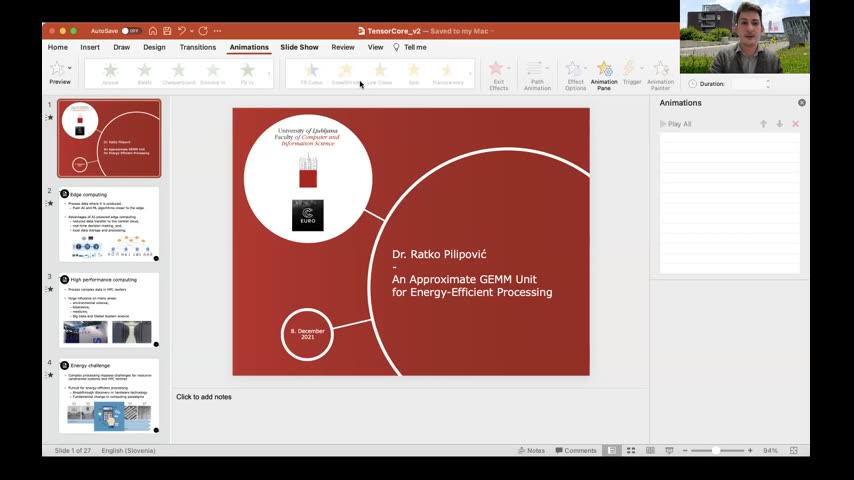Close the Animations pane
The width and height of the screenshot is (854, 480).
802,102
